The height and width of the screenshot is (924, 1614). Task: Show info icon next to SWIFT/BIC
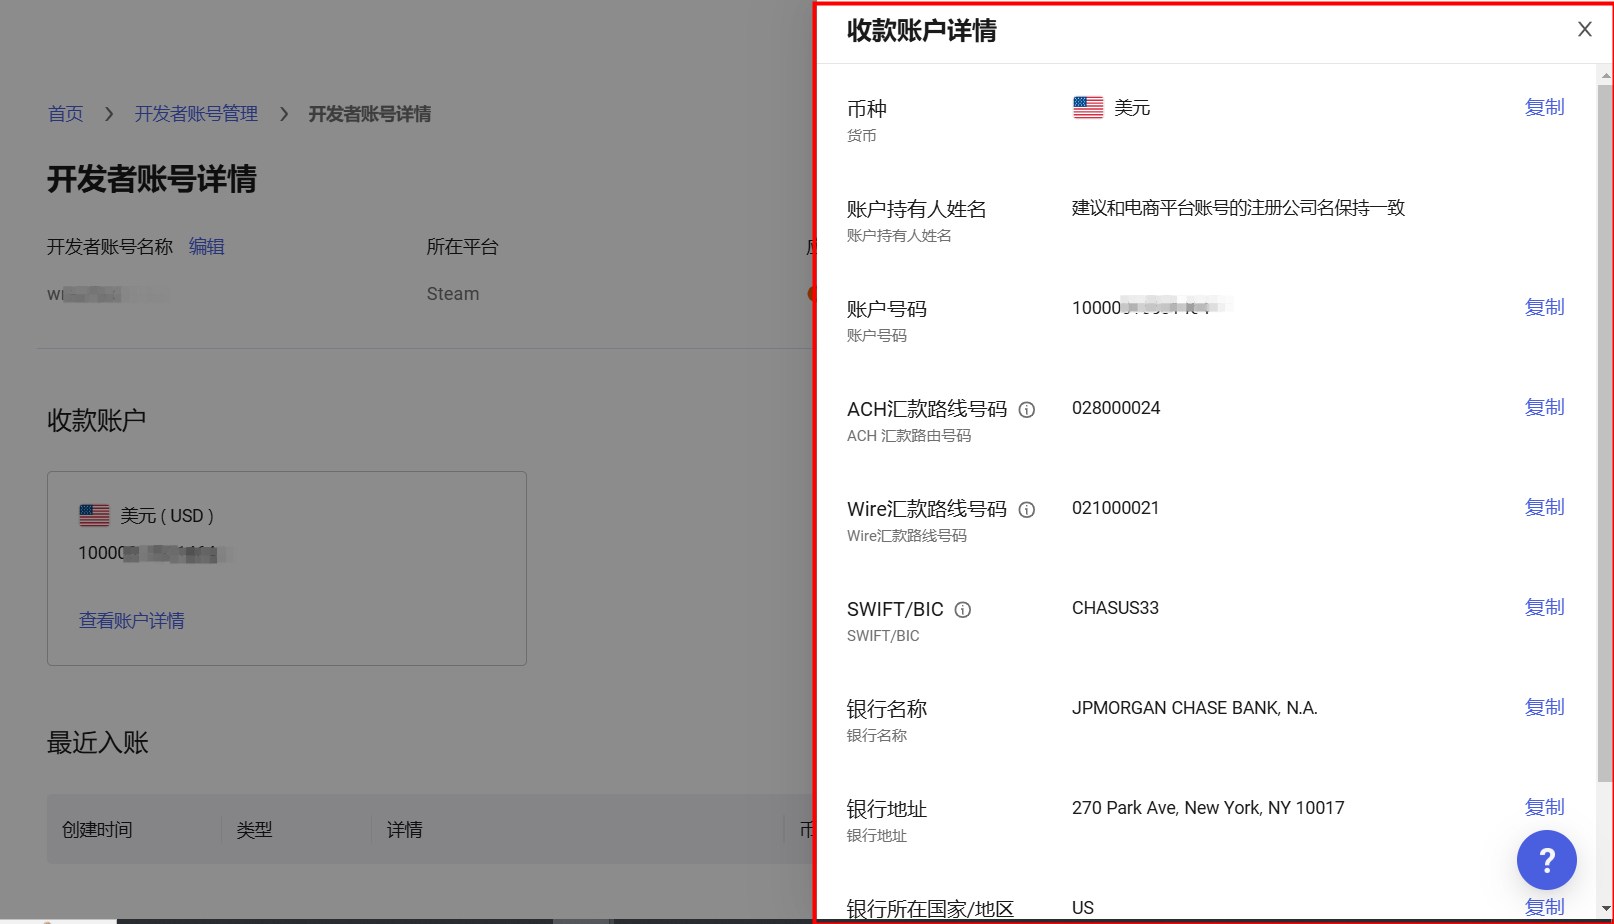pyautogui.click(x=962, y=610)
